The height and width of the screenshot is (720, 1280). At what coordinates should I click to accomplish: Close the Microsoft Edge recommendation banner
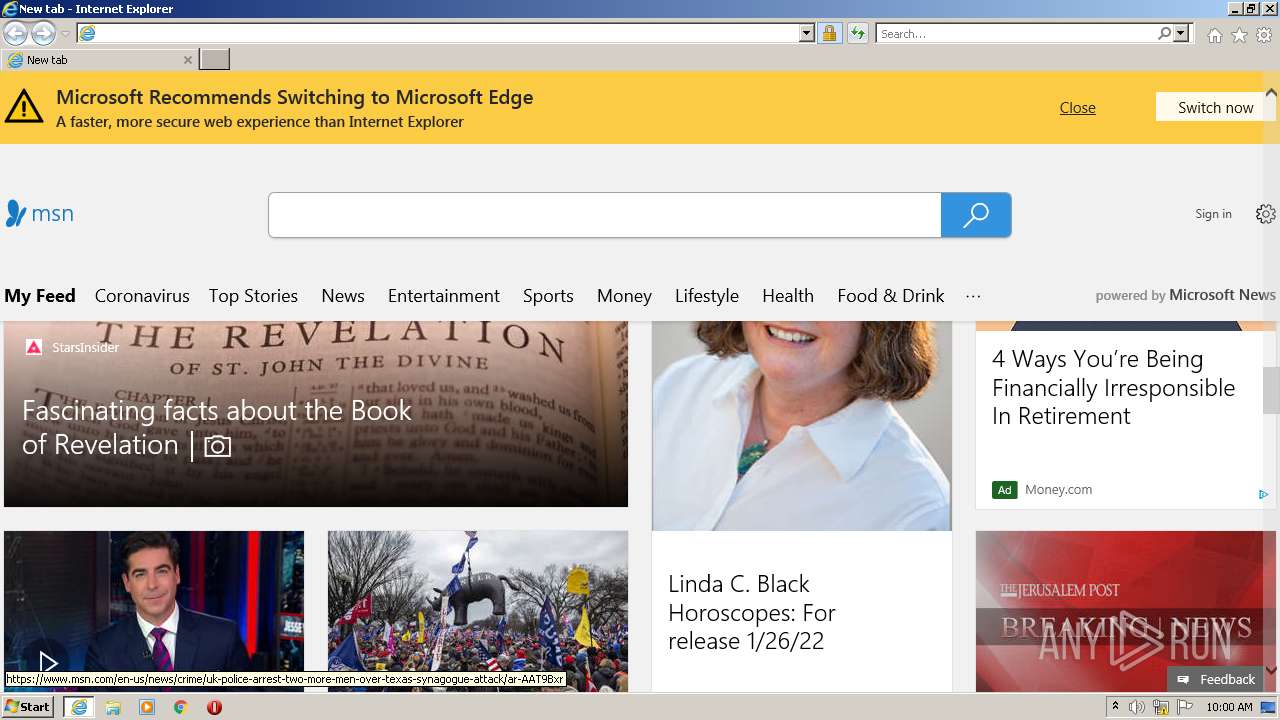point(1077,107)
